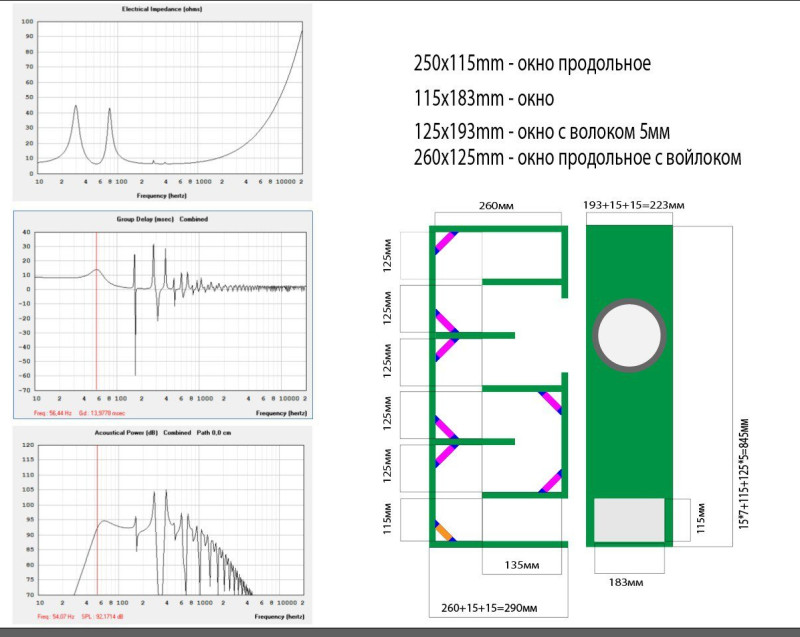Select the line '125x193mm - окно с волоком 5мм'
Viewport: 800px width, 637px height.
(541, 132)
